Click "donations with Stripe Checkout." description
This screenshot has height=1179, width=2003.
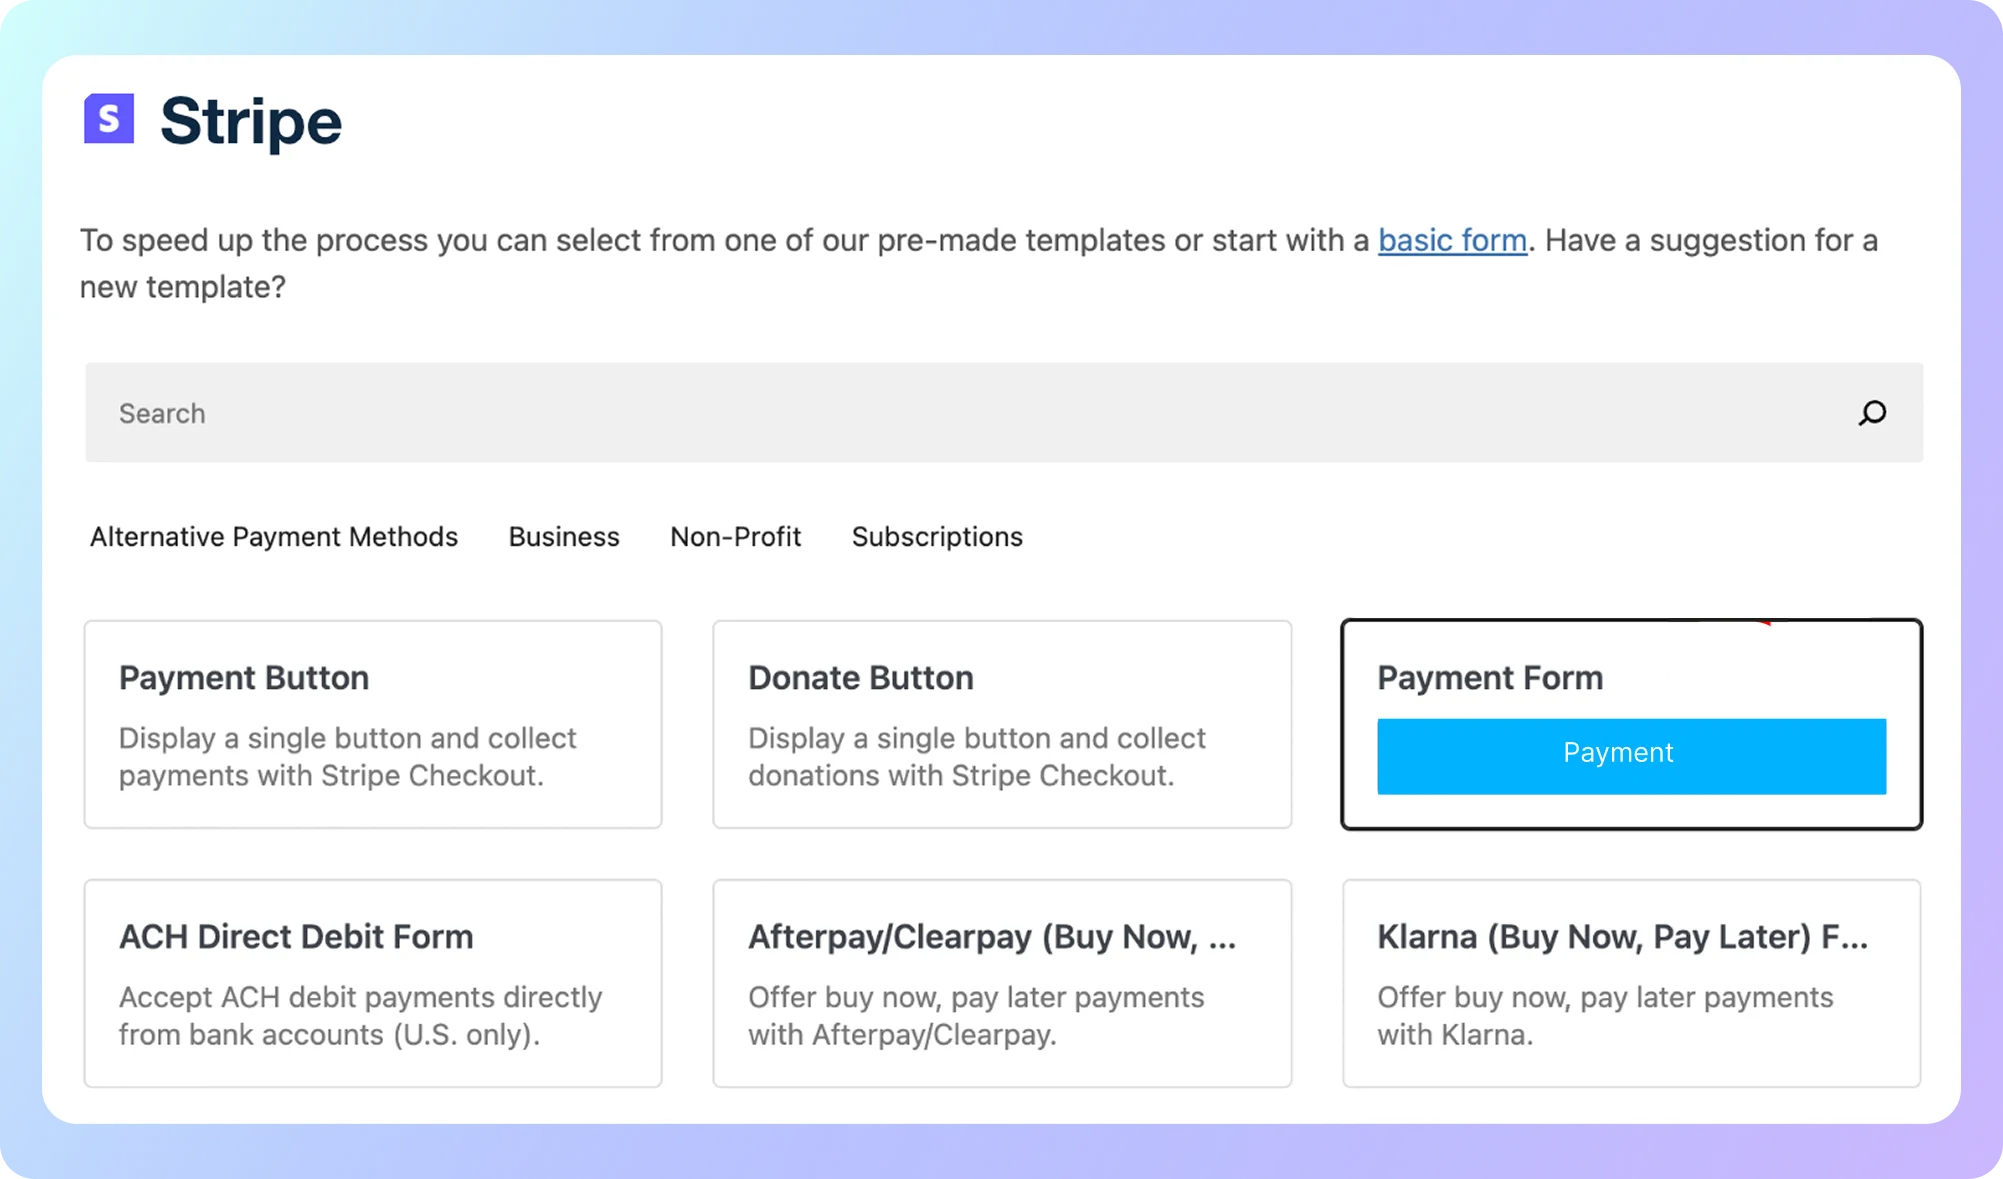[961, 776]
